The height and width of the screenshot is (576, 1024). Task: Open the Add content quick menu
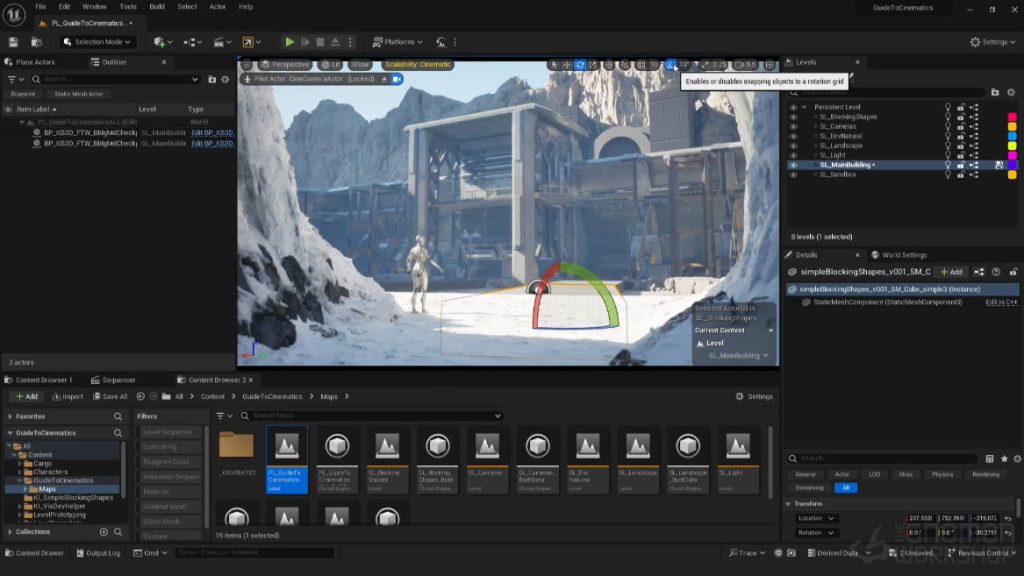[162, 42]
